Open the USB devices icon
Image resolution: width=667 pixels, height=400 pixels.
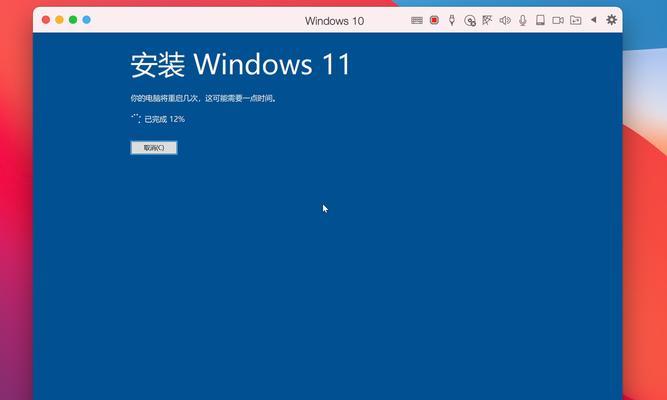(x=452, y=20)
